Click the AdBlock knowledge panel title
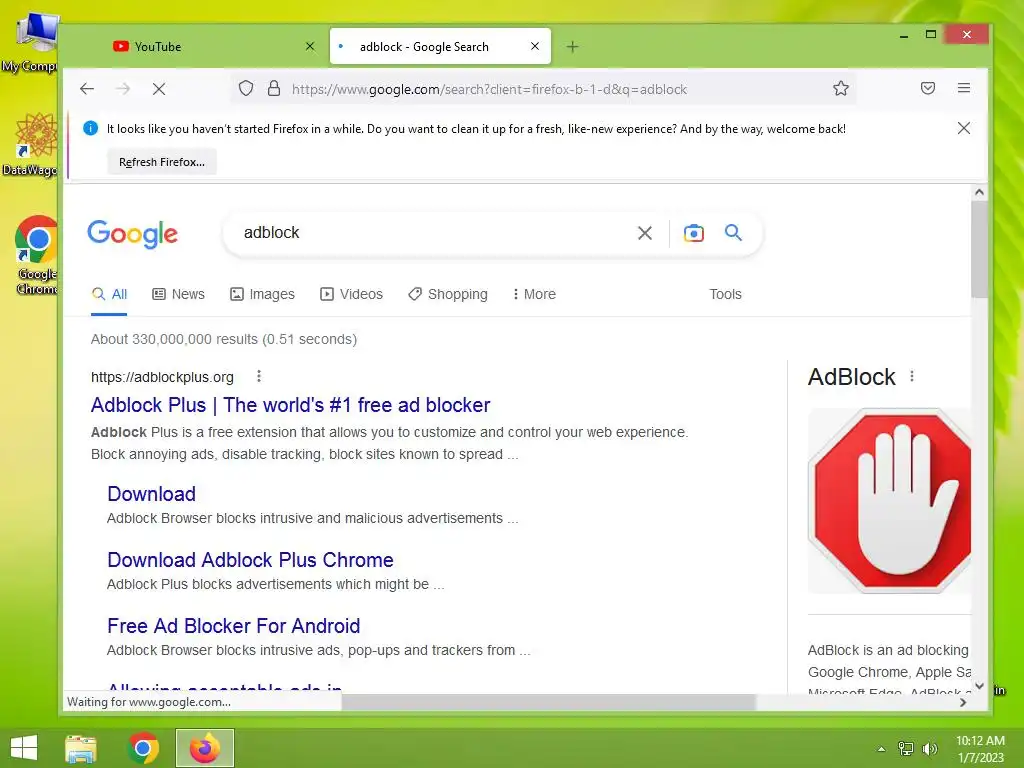Viewport: 1024px width, 768px height. [852, 377]
